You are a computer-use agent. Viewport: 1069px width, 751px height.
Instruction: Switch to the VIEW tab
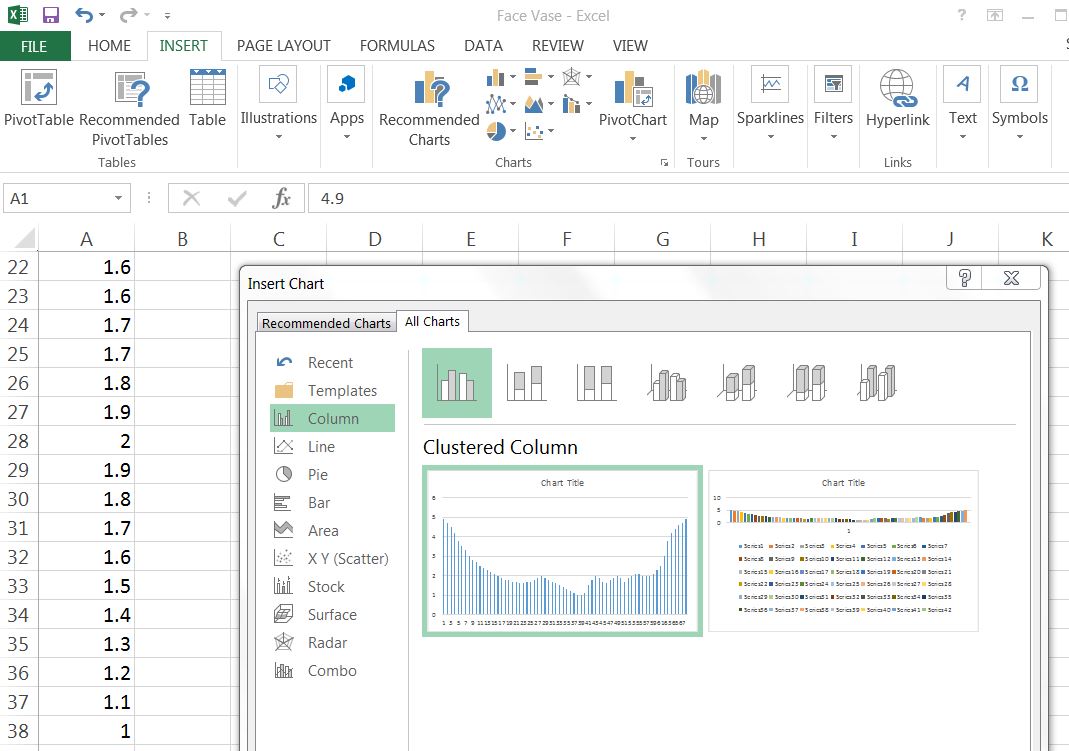tap(630, 46)
